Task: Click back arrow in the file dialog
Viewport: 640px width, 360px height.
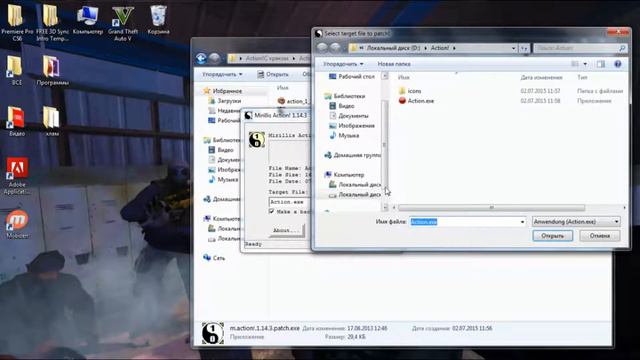Action: (322, 48)
